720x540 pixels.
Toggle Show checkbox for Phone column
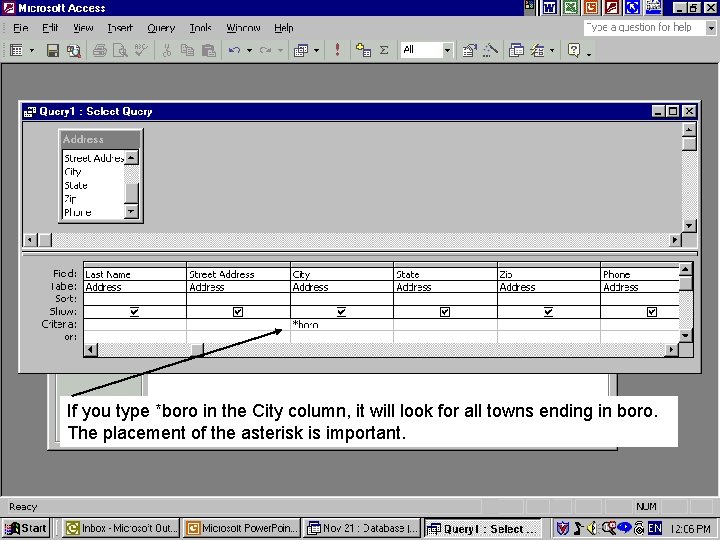pos(652,312)
